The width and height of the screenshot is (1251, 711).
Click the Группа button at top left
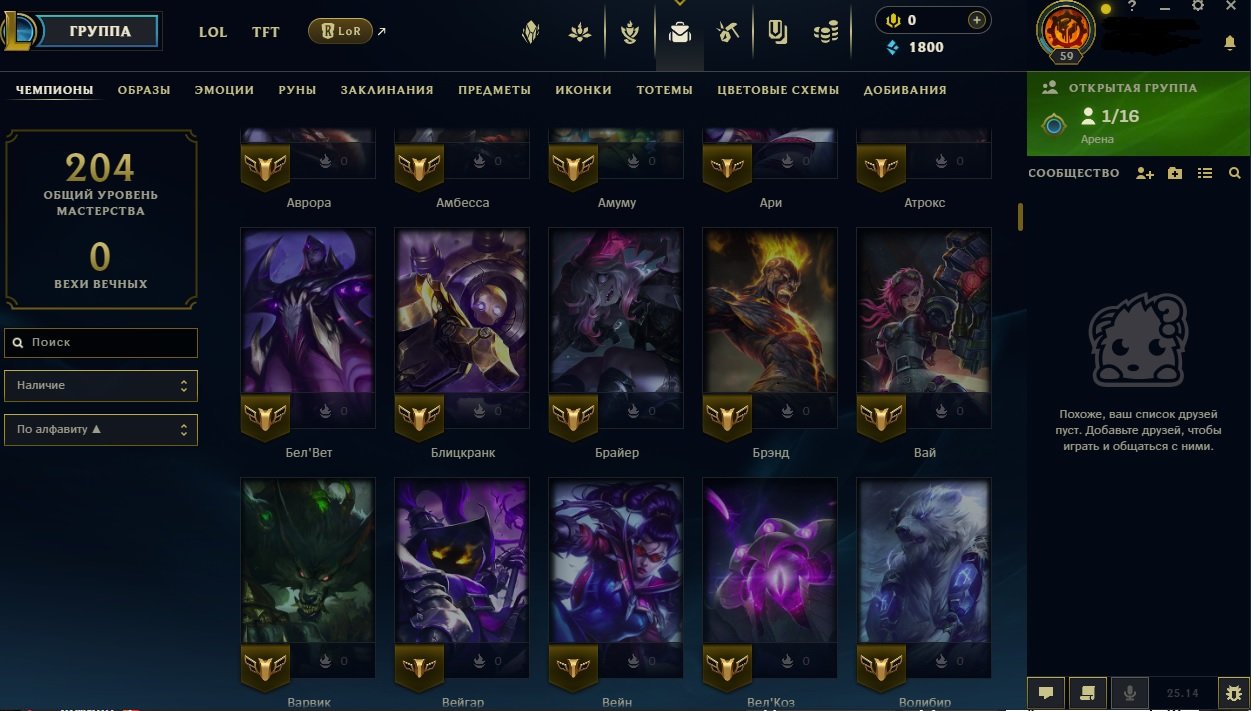[x=100, y=31]
